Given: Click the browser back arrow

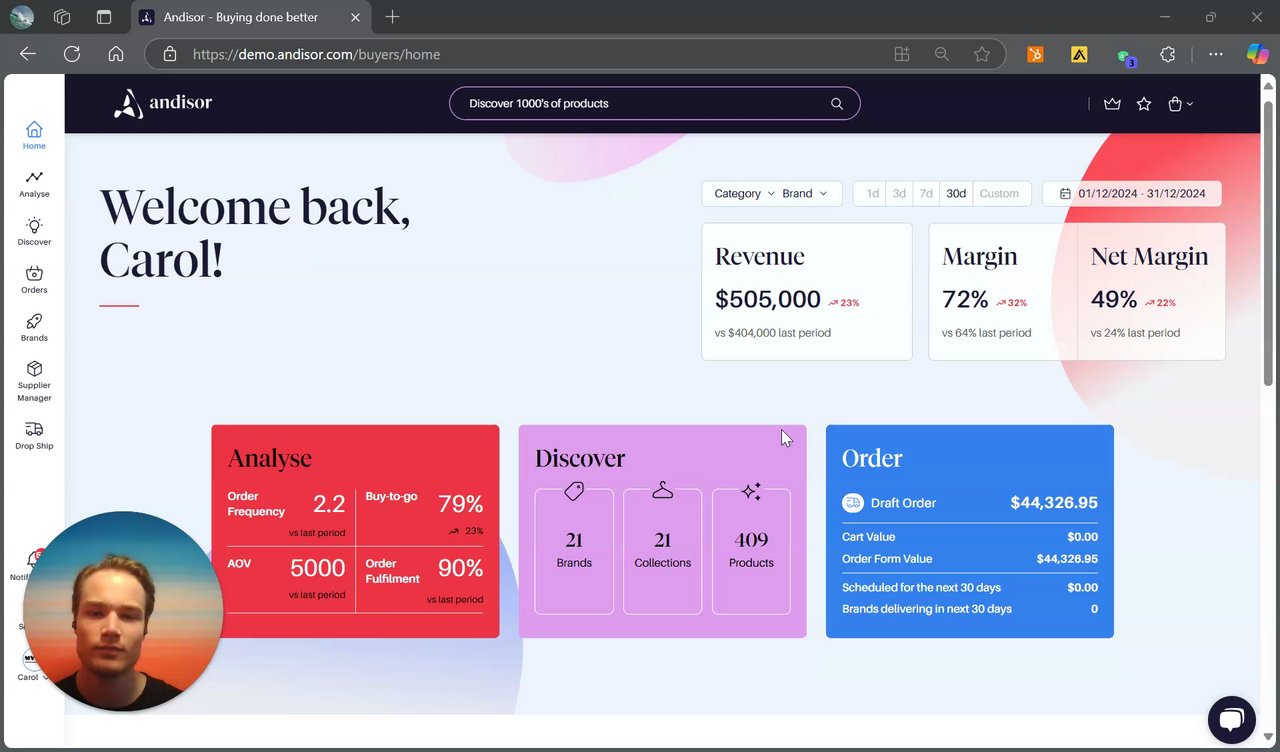Looking at the screenshot, I should [28, 54].
